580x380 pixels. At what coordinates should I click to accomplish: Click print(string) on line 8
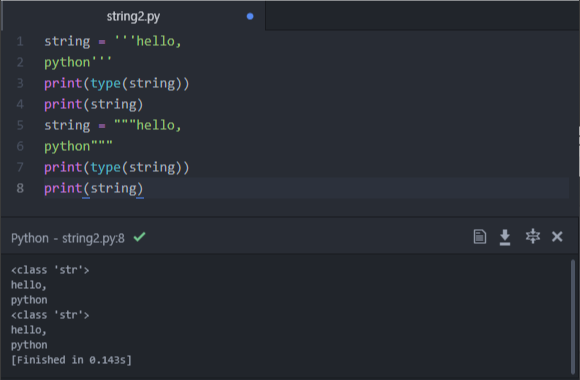tap(94, 189)
